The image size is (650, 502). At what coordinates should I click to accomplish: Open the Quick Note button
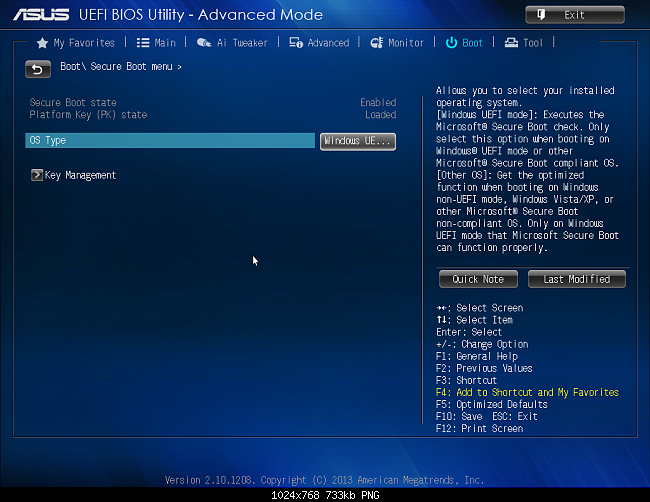(478, 279)
